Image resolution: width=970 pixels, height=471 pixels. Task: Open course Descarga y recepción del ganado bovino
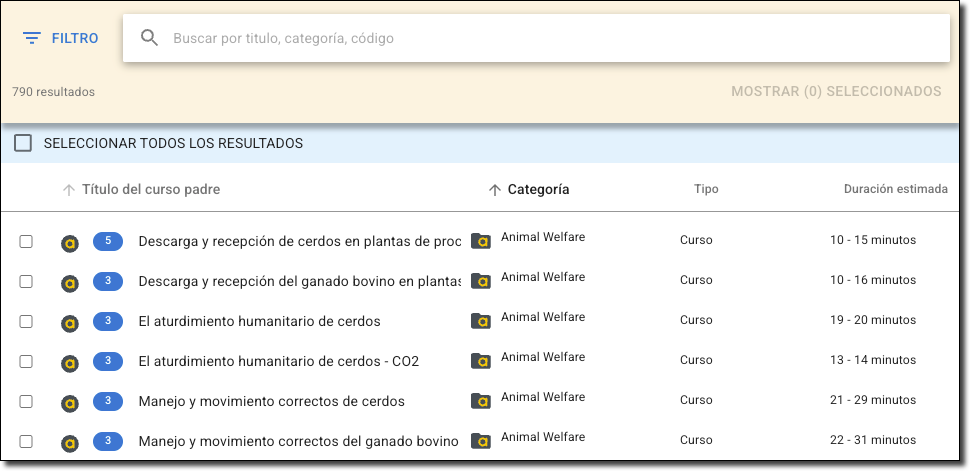tap(299, 281)
